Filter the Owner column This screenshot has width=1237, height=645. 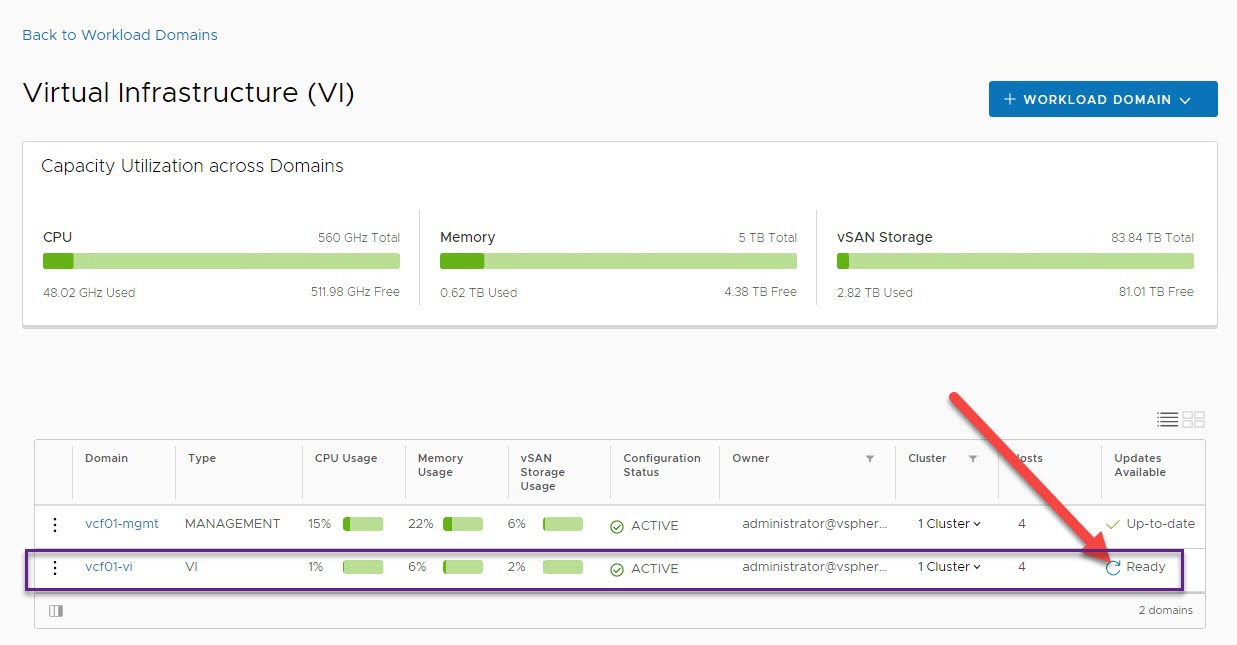click(x=870, y=459)
